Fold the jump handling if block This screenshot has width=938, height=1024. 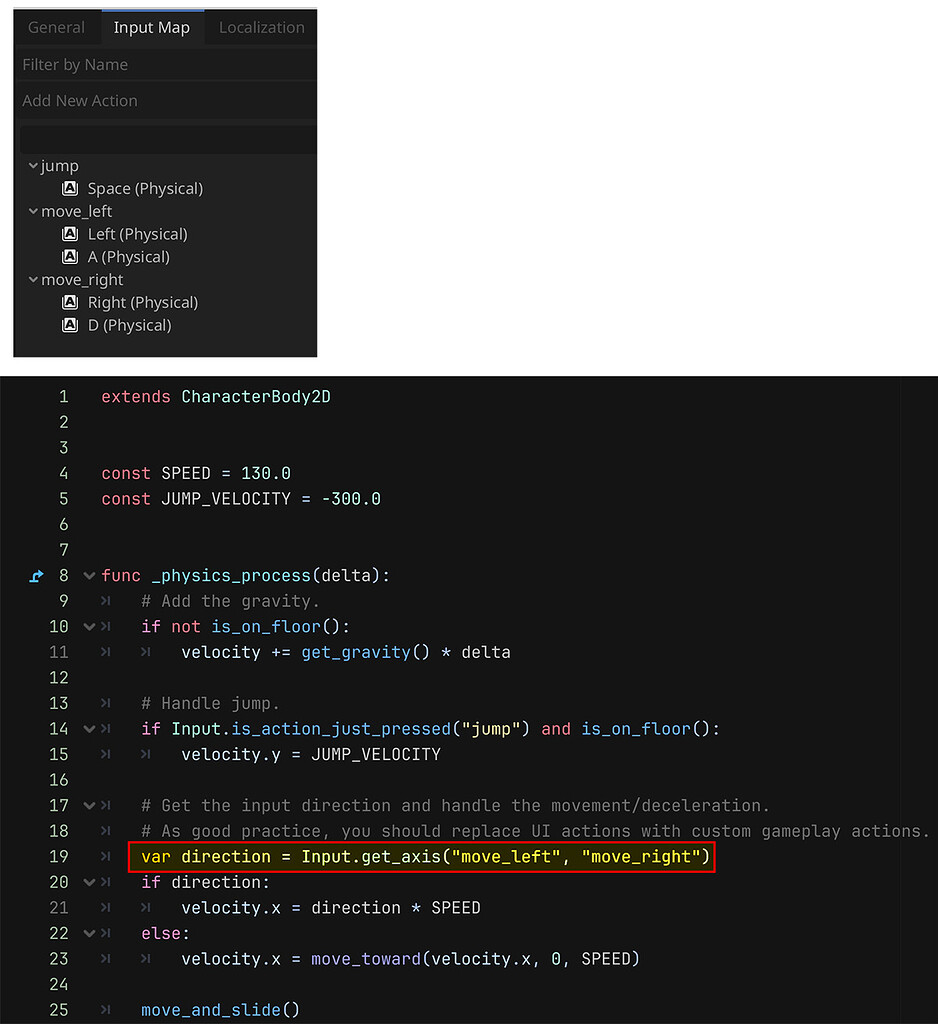(x=89, y=729)
